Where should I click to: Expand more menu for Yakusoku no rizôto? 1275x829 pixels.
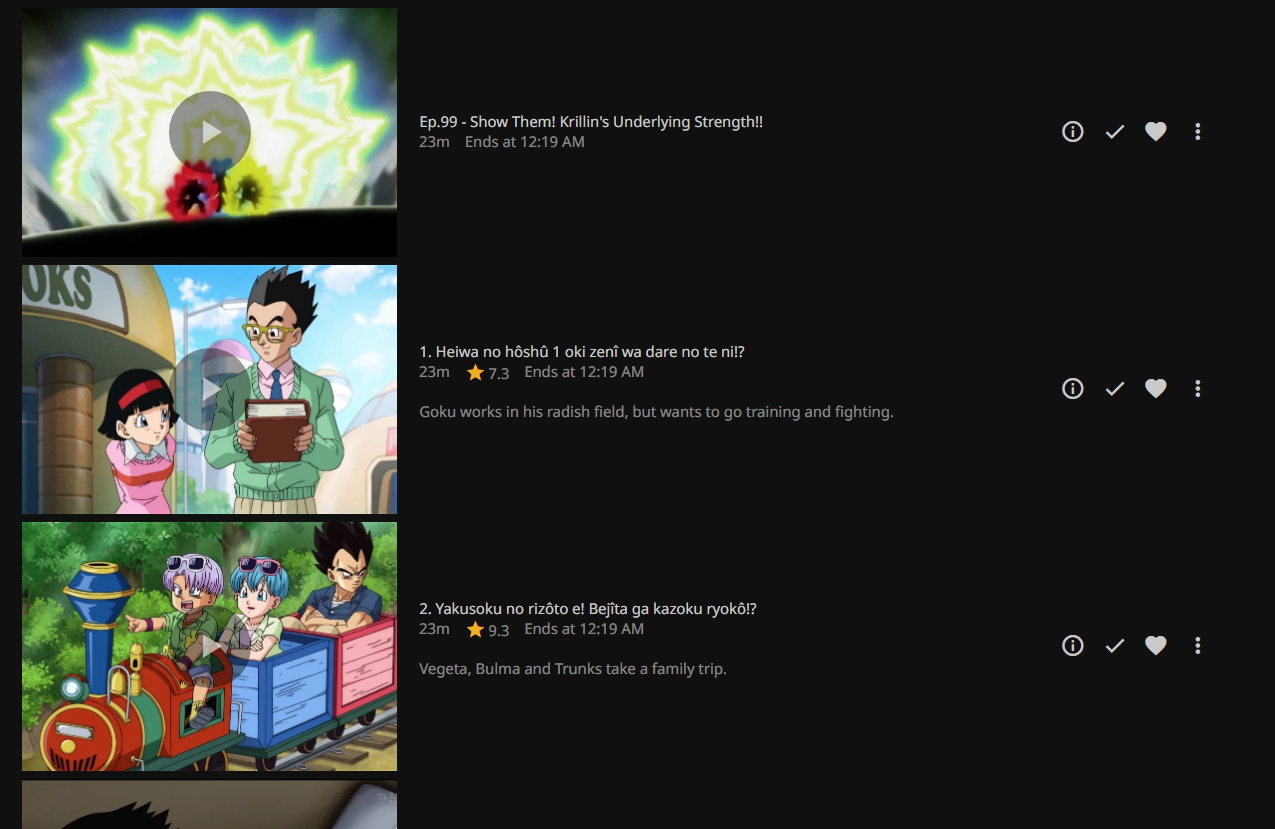click(x=1198, y=645)
